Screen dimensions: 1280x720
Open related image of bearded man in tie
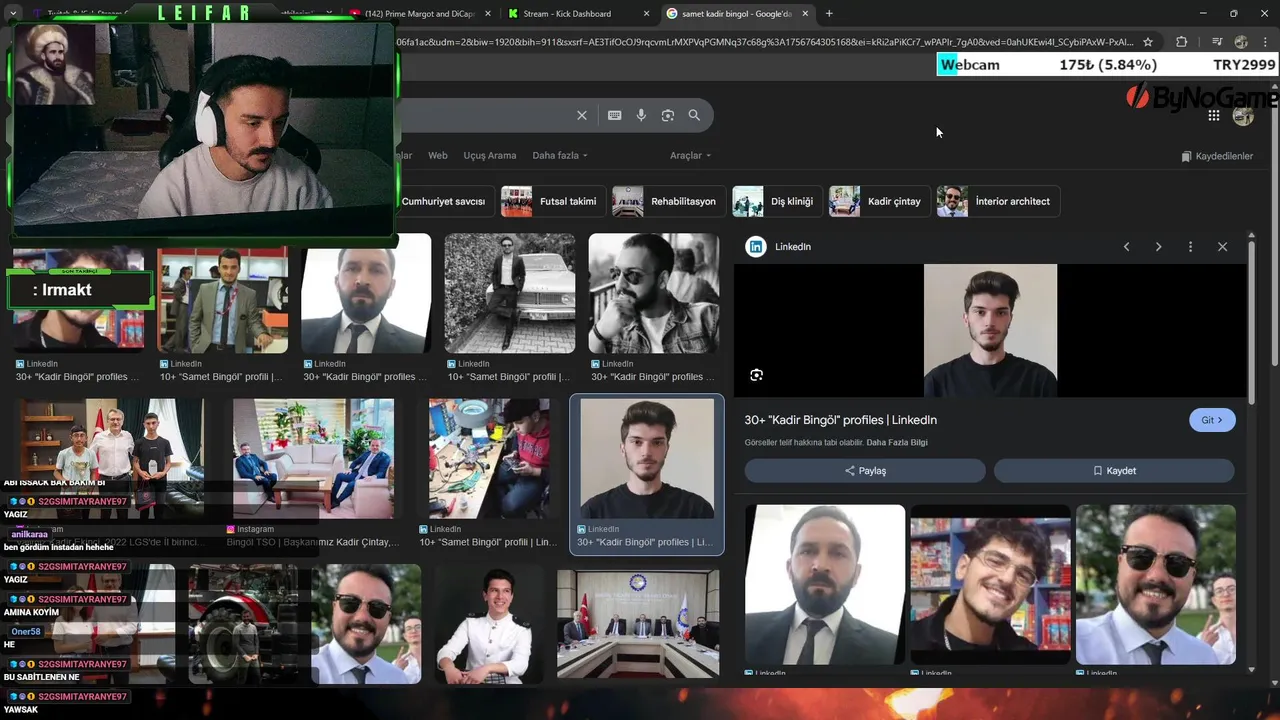[825, 584]
